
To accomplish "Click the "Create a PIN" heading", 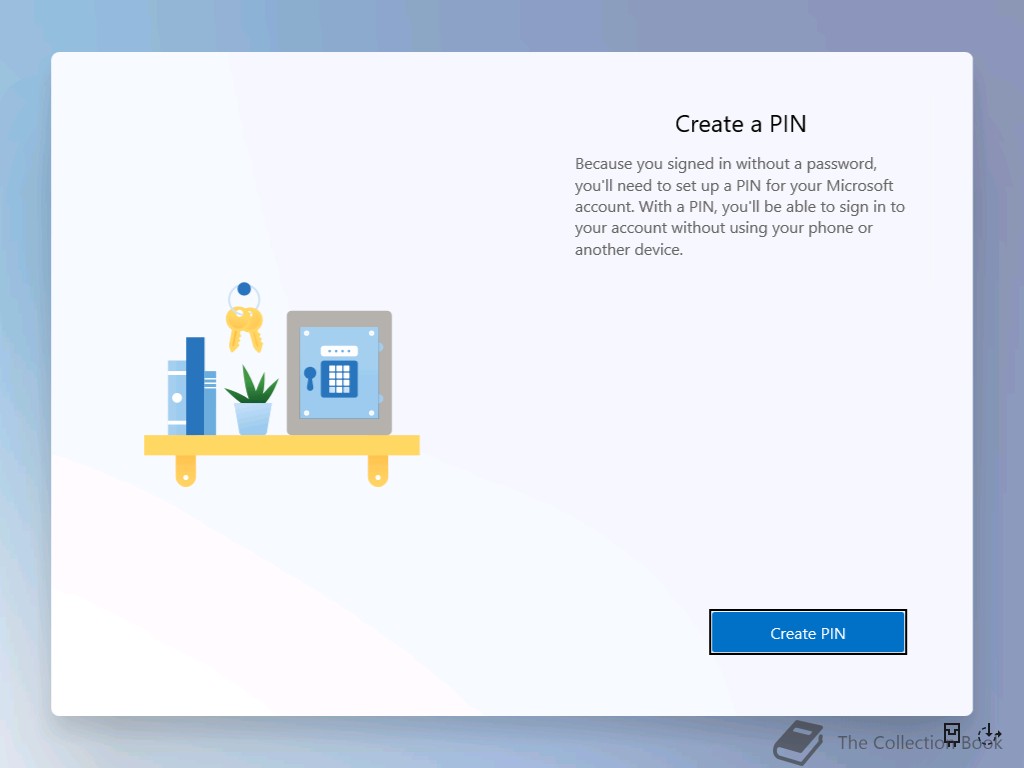I will pyautogui.click(x=741, y=123).
